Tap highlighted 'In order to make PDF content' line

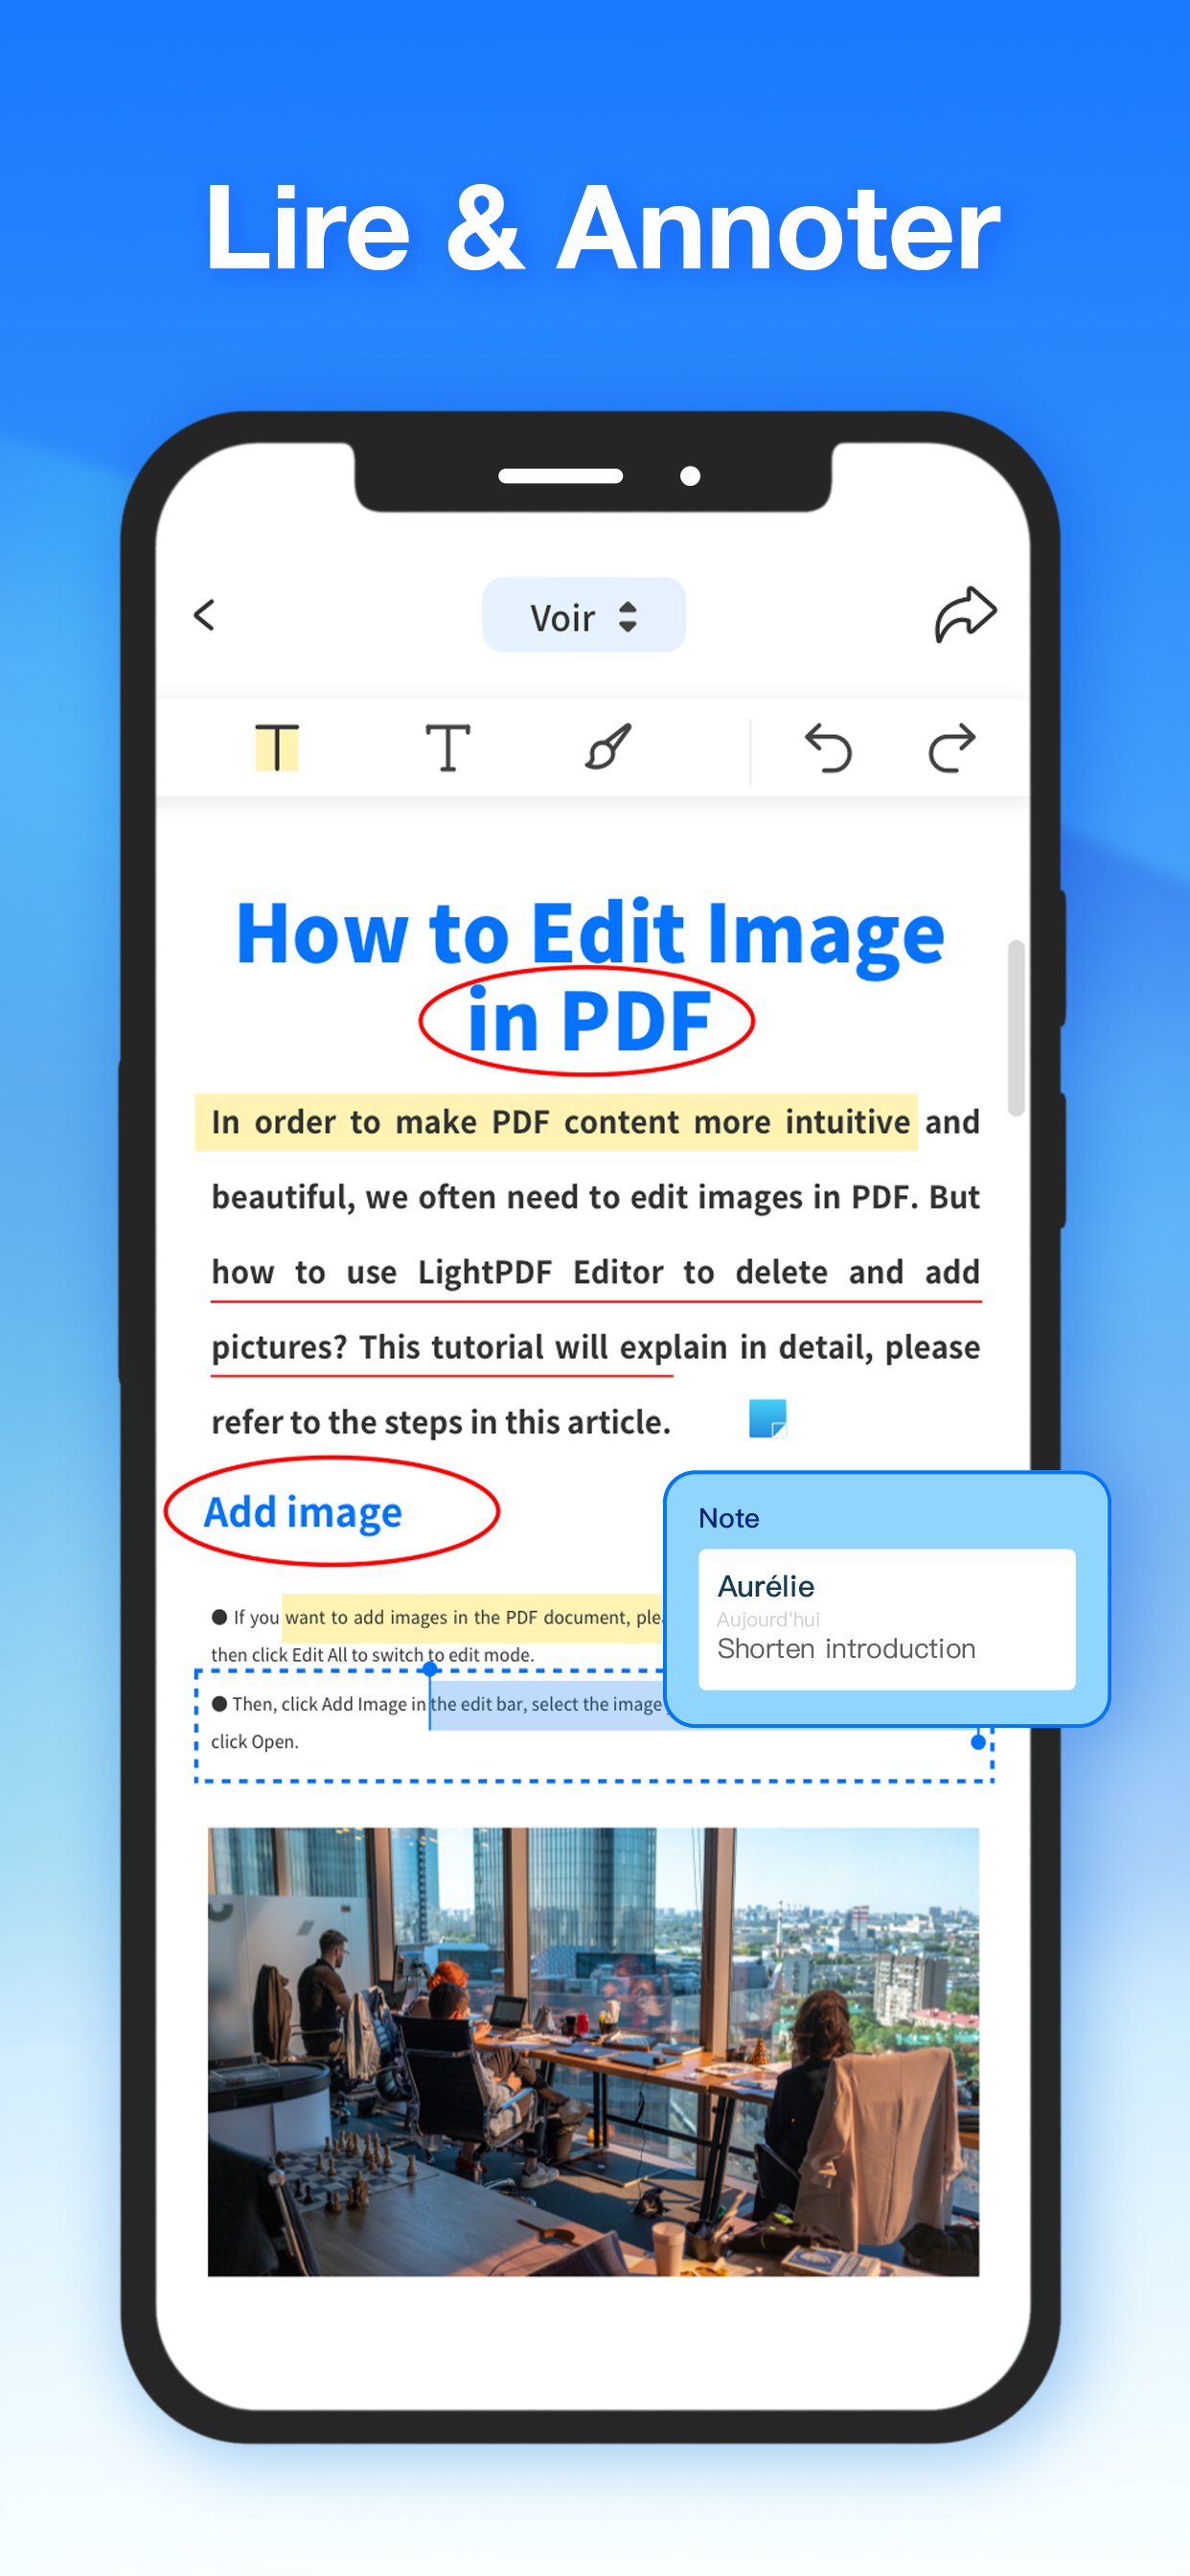coord(556,1122)
